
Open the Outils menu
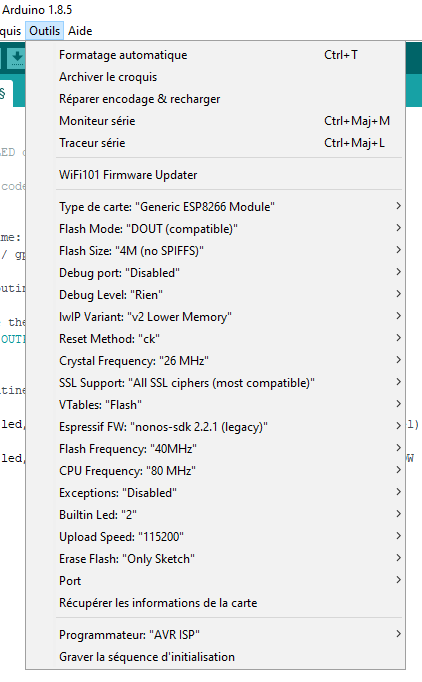44,31
